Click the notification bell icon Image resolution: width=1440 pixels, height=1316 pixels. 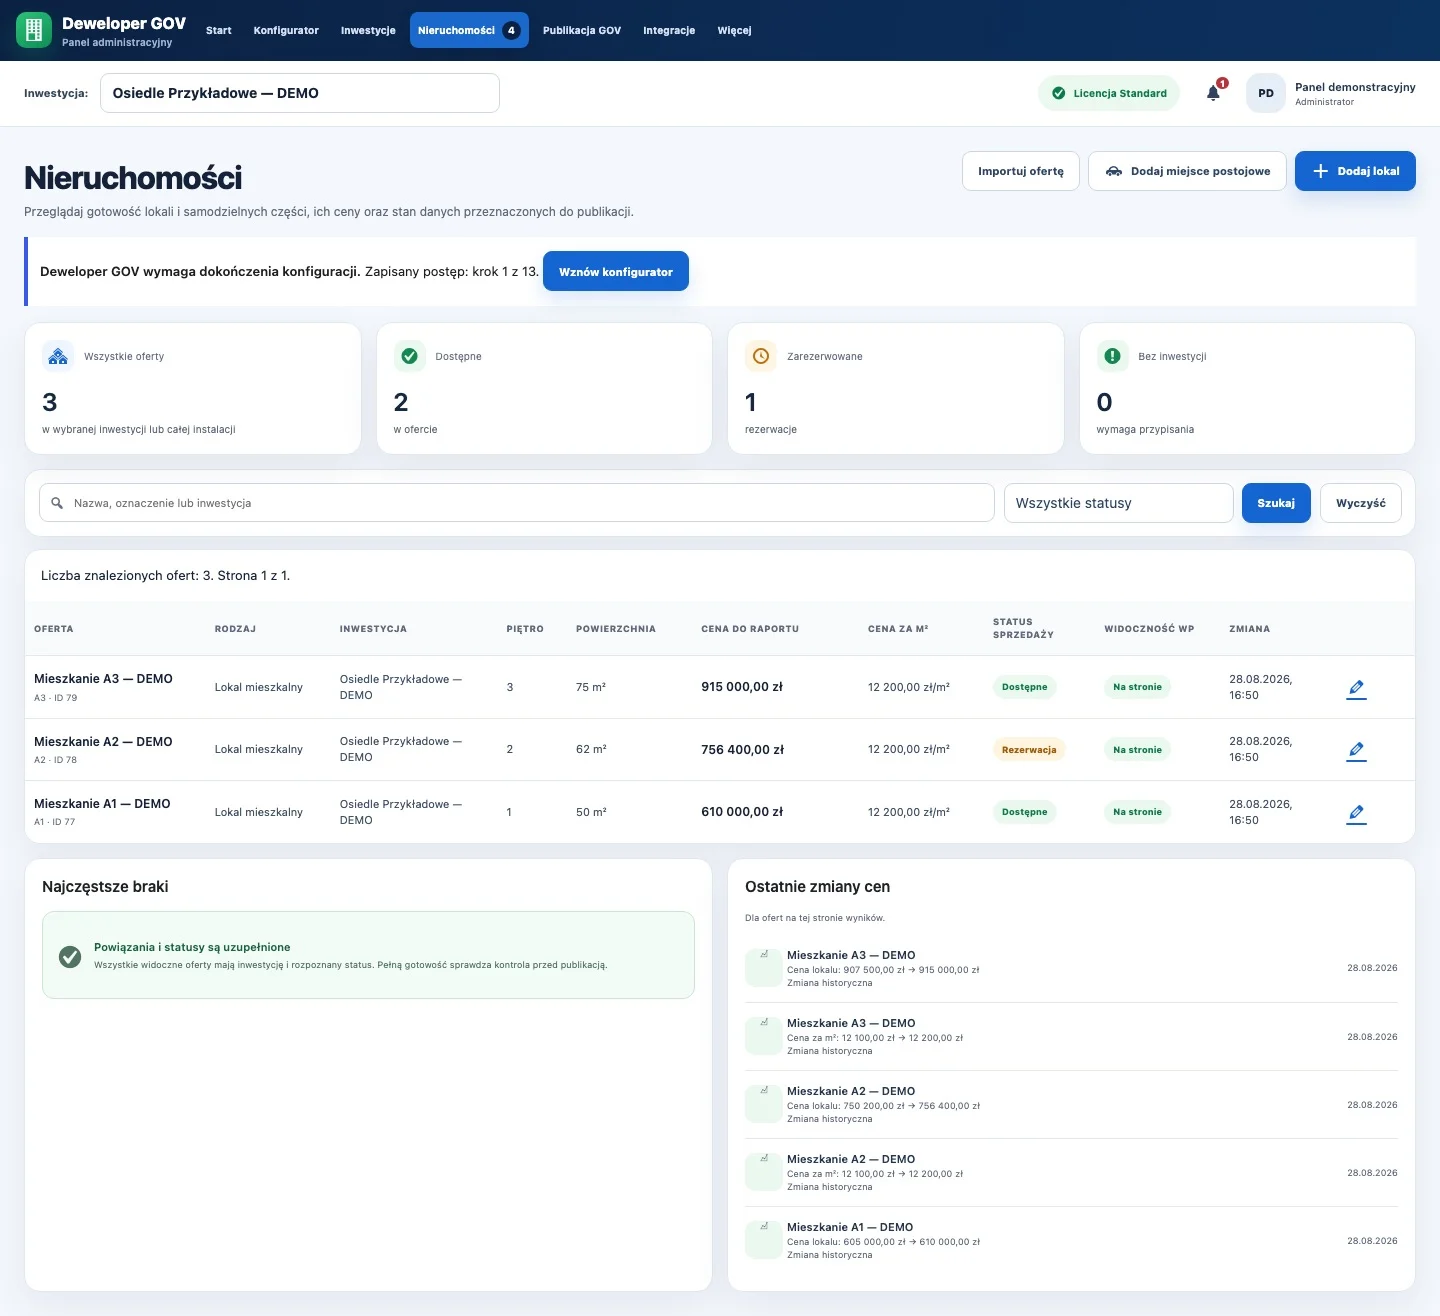(x=1213, y=93)
